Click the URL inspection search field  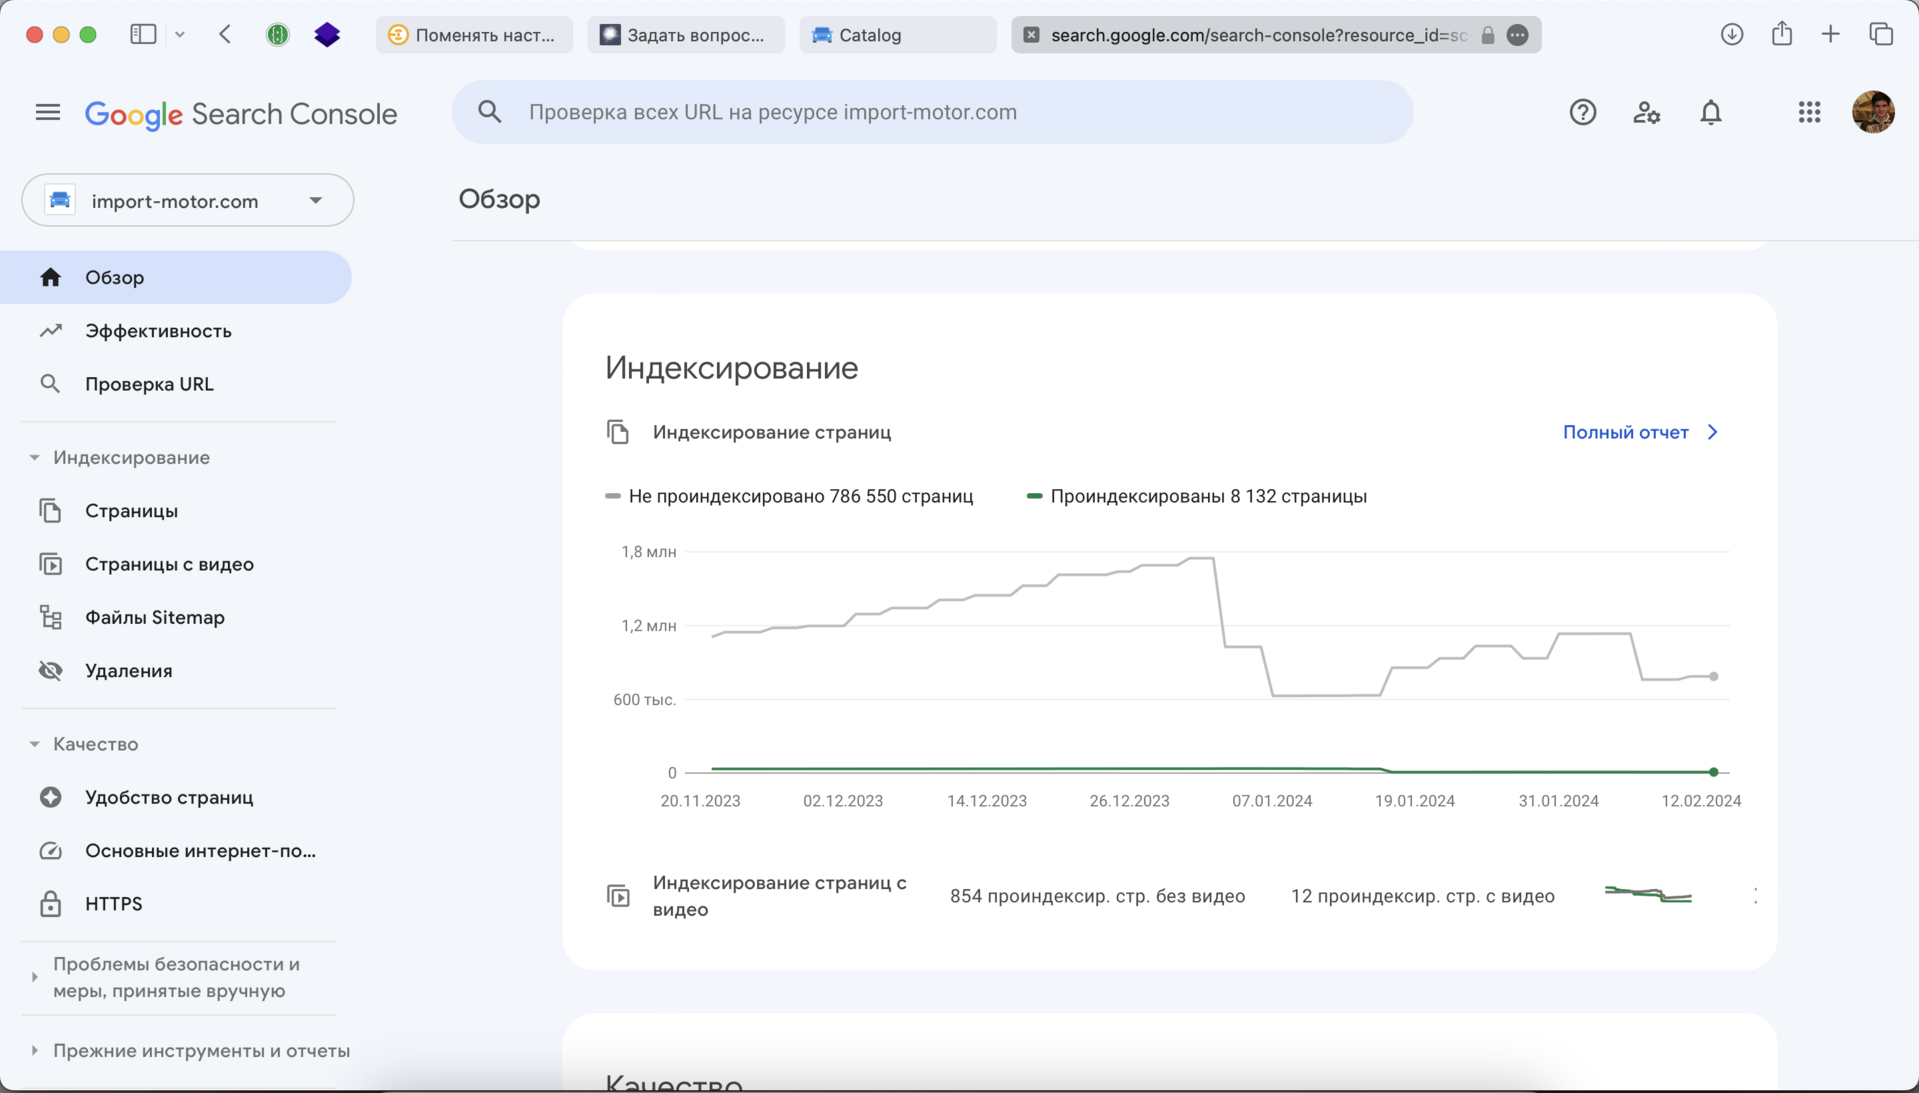tap(932, 112)
